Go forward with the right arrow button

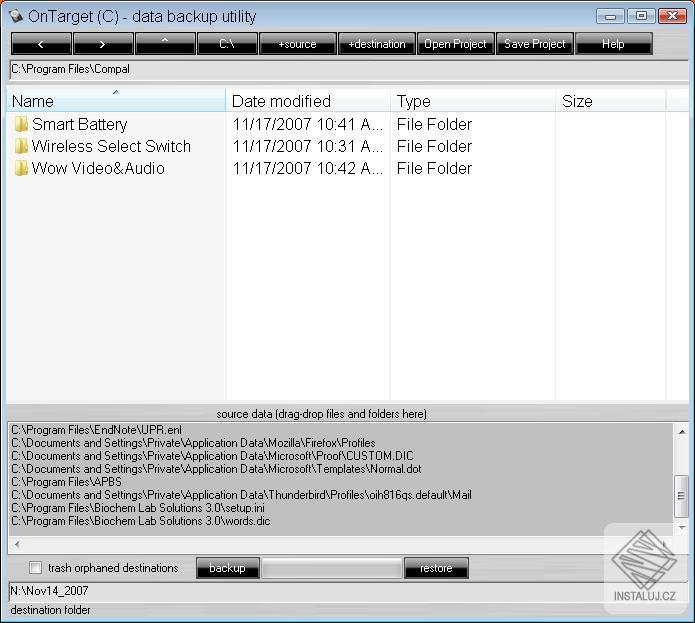click(x=103, y=43)
